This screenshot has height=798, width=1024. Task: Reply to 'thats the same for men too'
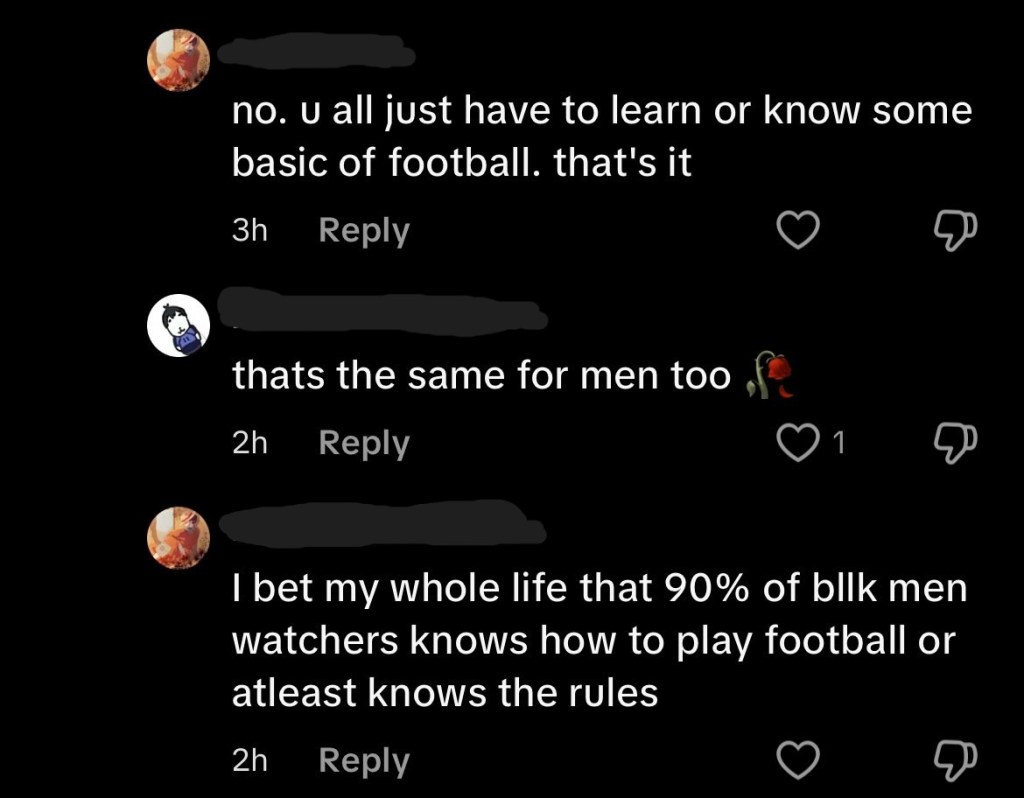click(364, 443)
